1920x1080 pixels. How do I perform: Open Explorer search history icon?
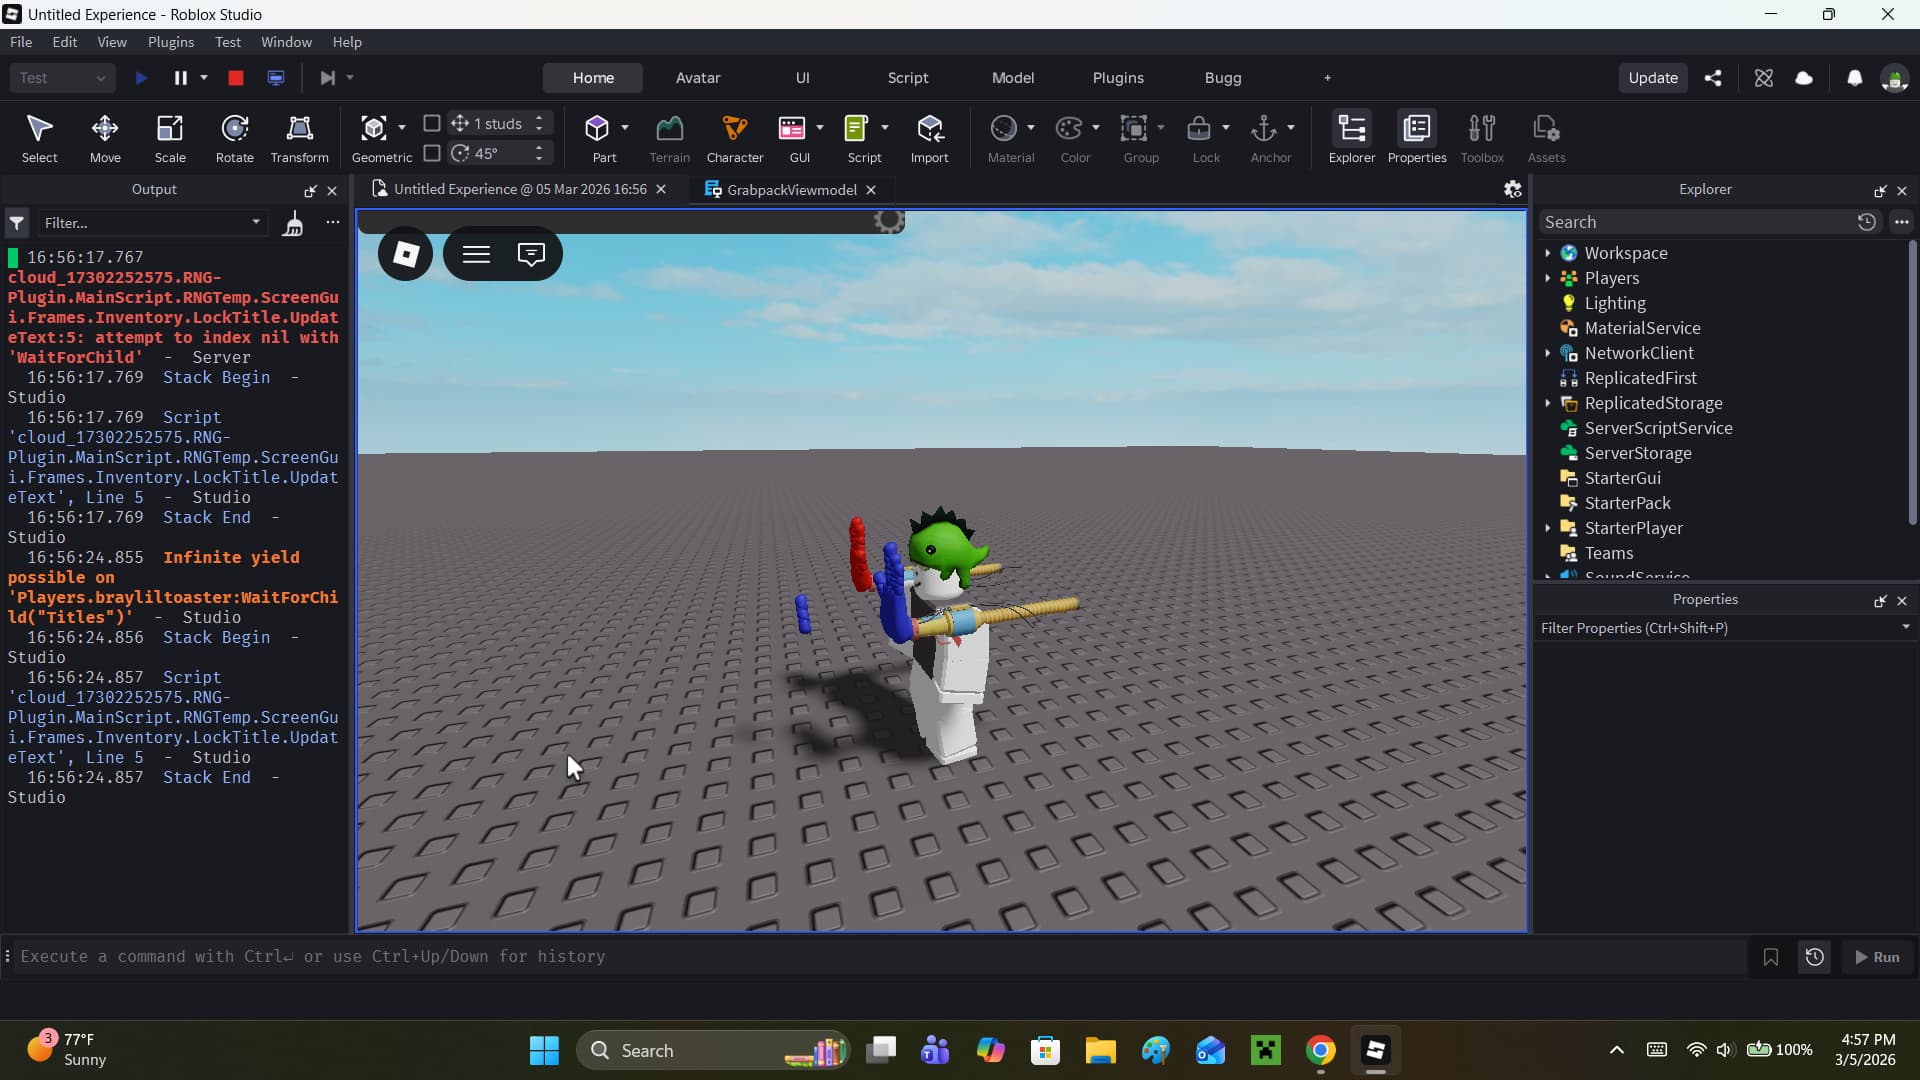click(1866, 222)
